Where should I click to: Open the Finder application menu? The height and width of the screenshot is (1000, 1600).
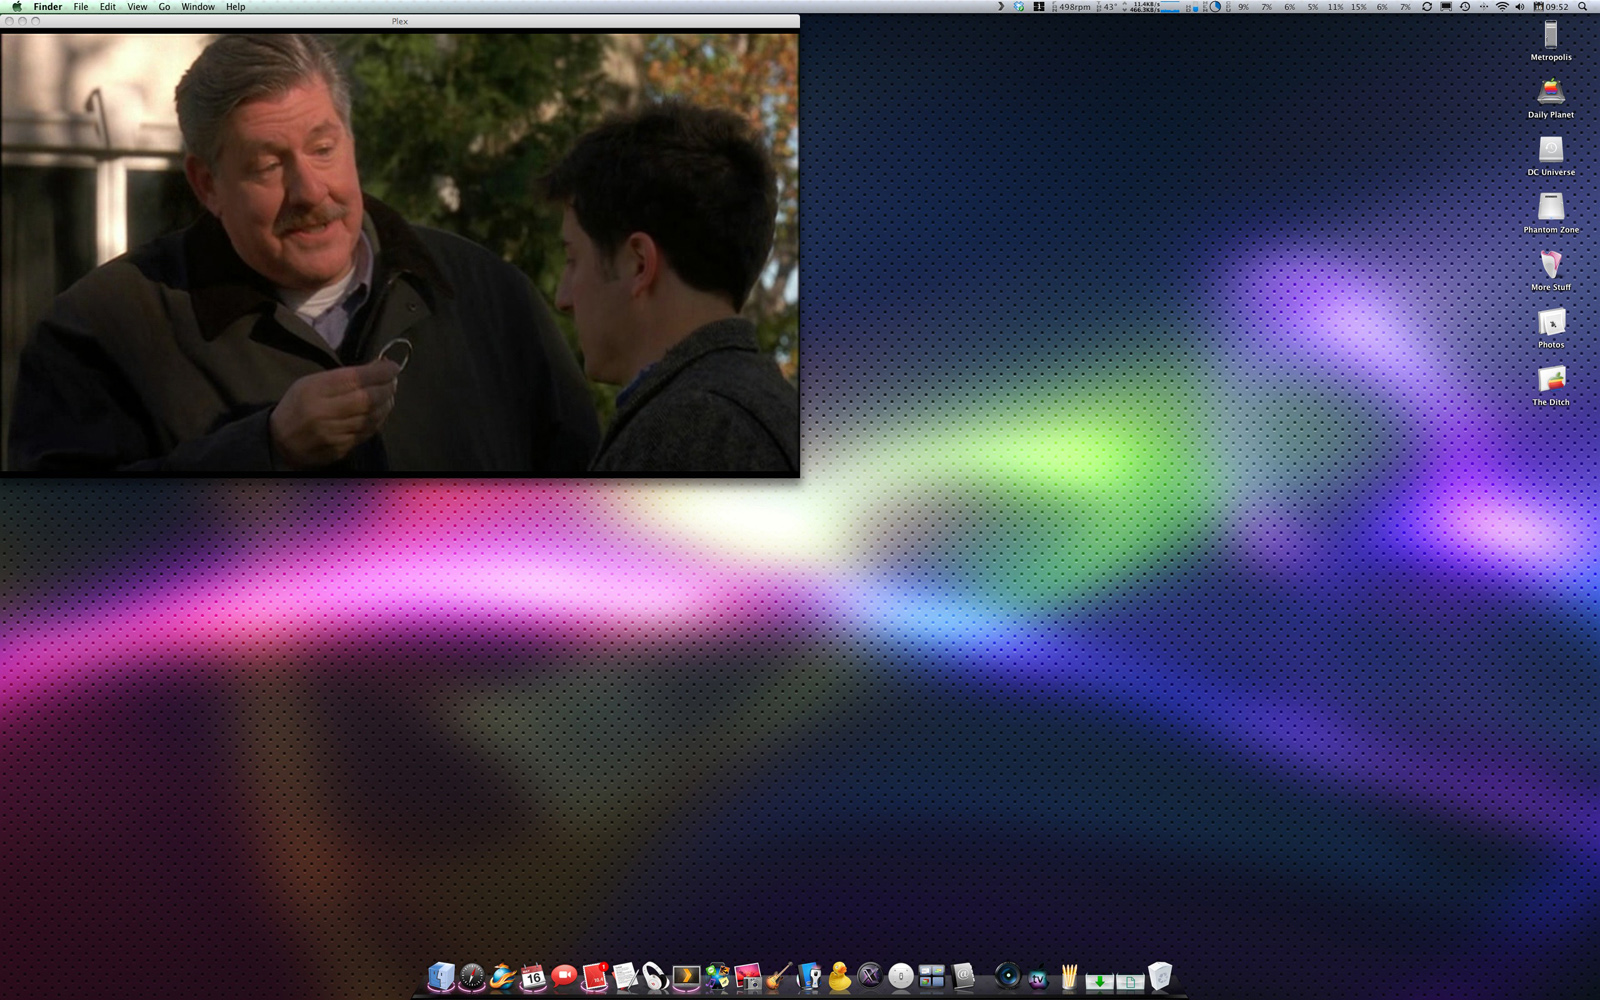pos(48,7)
